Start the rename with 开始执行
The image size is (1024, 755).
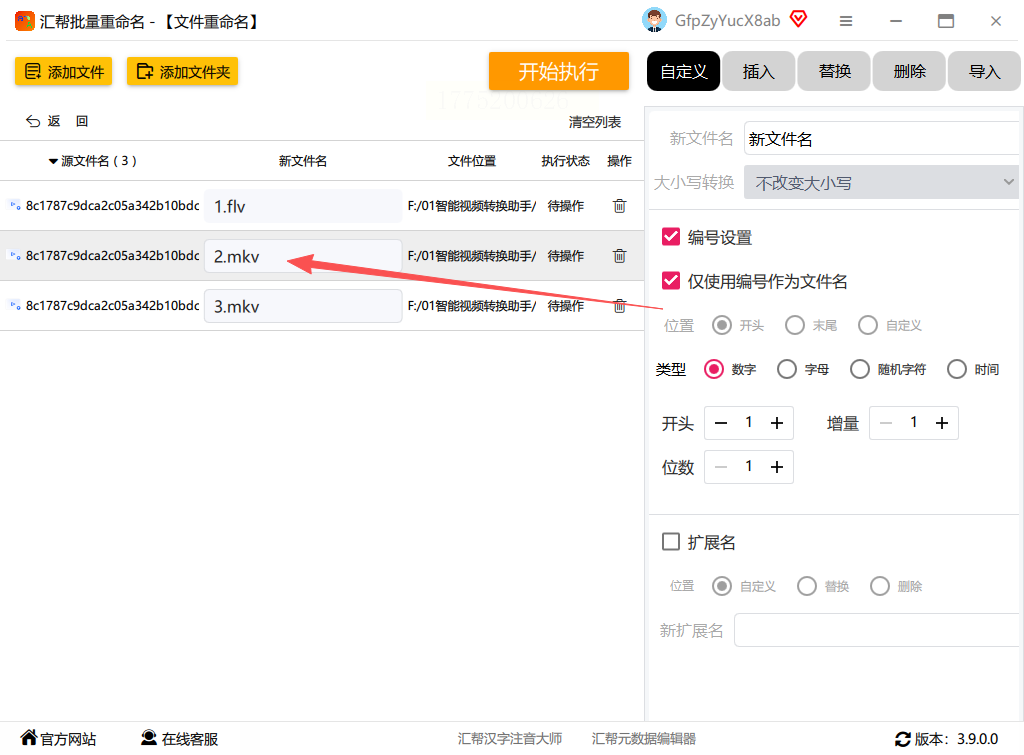558,71
